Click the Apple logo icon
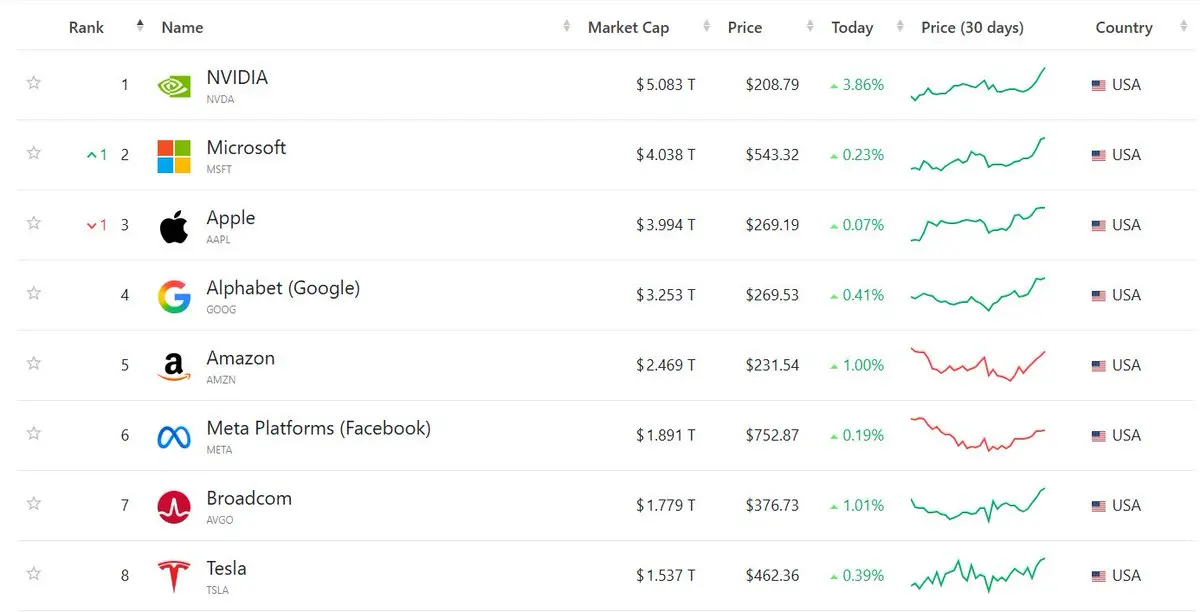 (x=174, y=227)
